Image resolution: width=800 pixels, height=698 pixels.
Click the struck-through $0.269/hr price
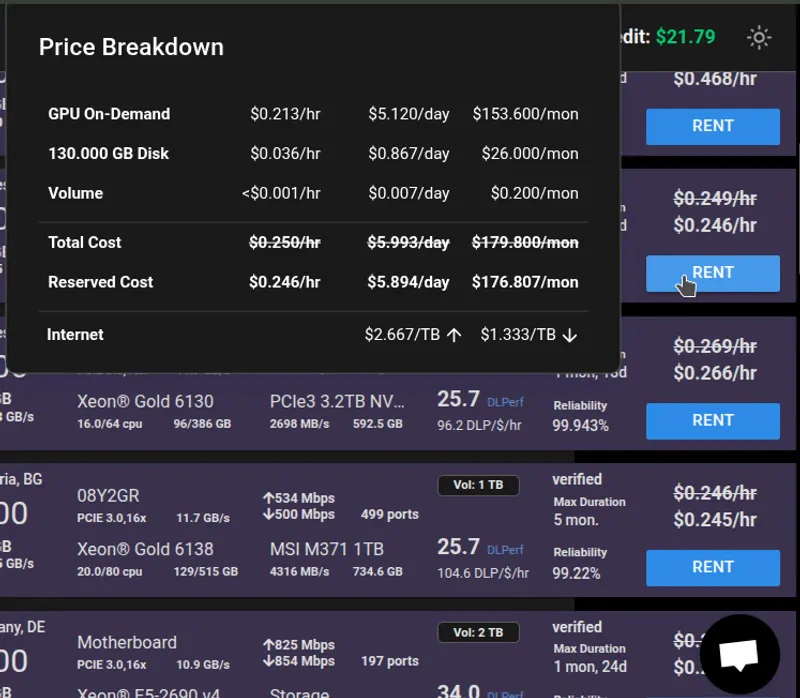tap(715, 346)
